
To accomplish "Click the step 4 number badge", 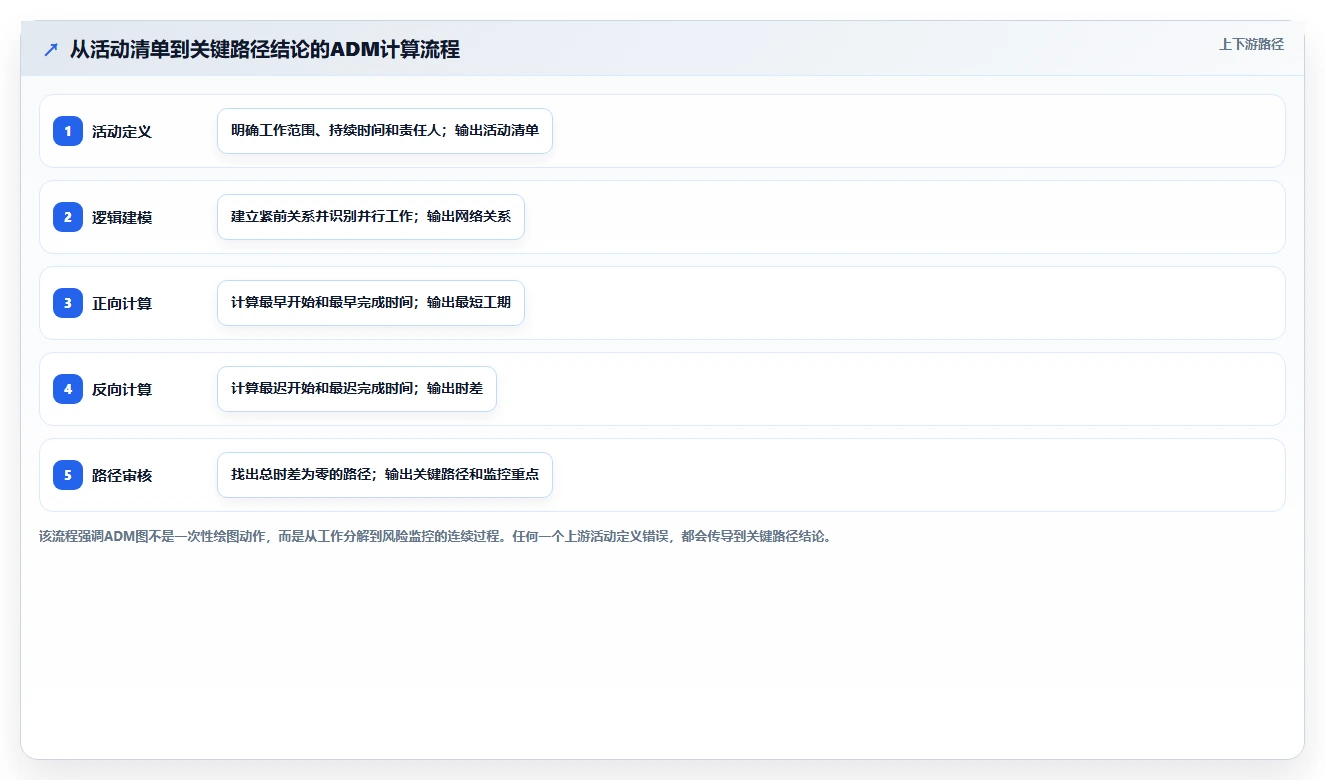I will point(68,389).
